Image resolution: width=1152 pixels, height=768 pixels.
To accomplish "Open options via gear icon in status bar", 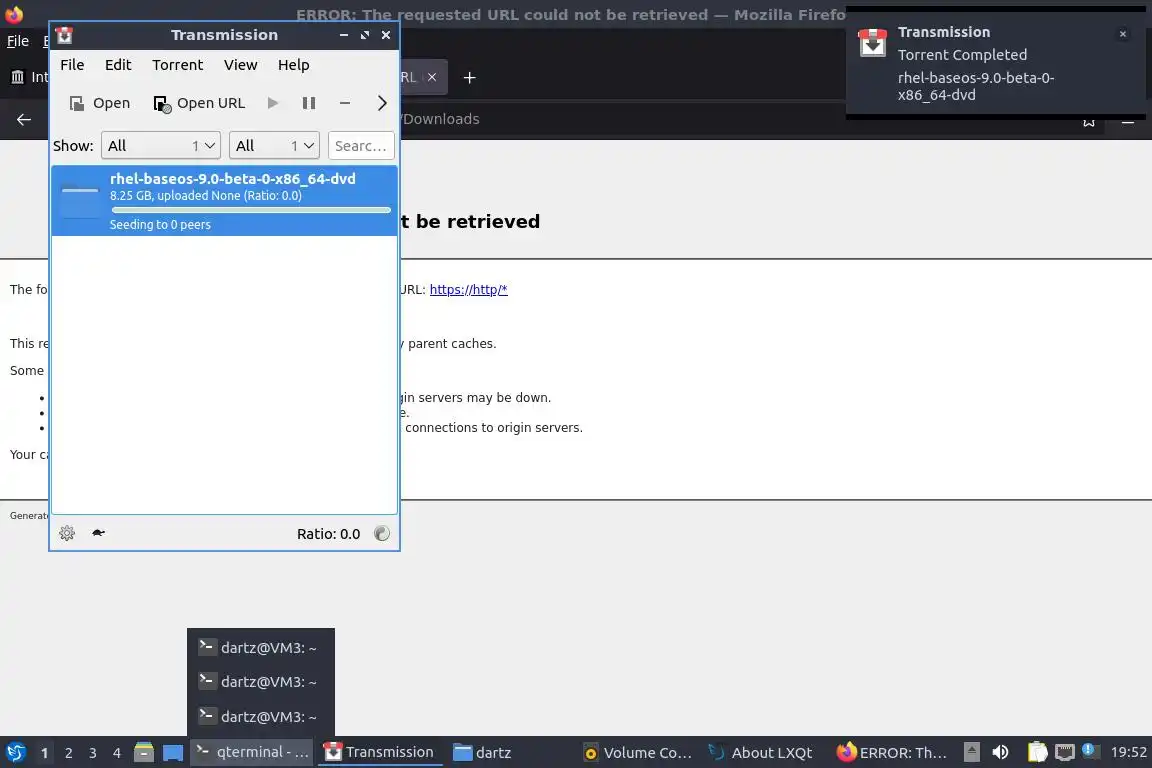I will pyautogui.click(x=67, y=533).
